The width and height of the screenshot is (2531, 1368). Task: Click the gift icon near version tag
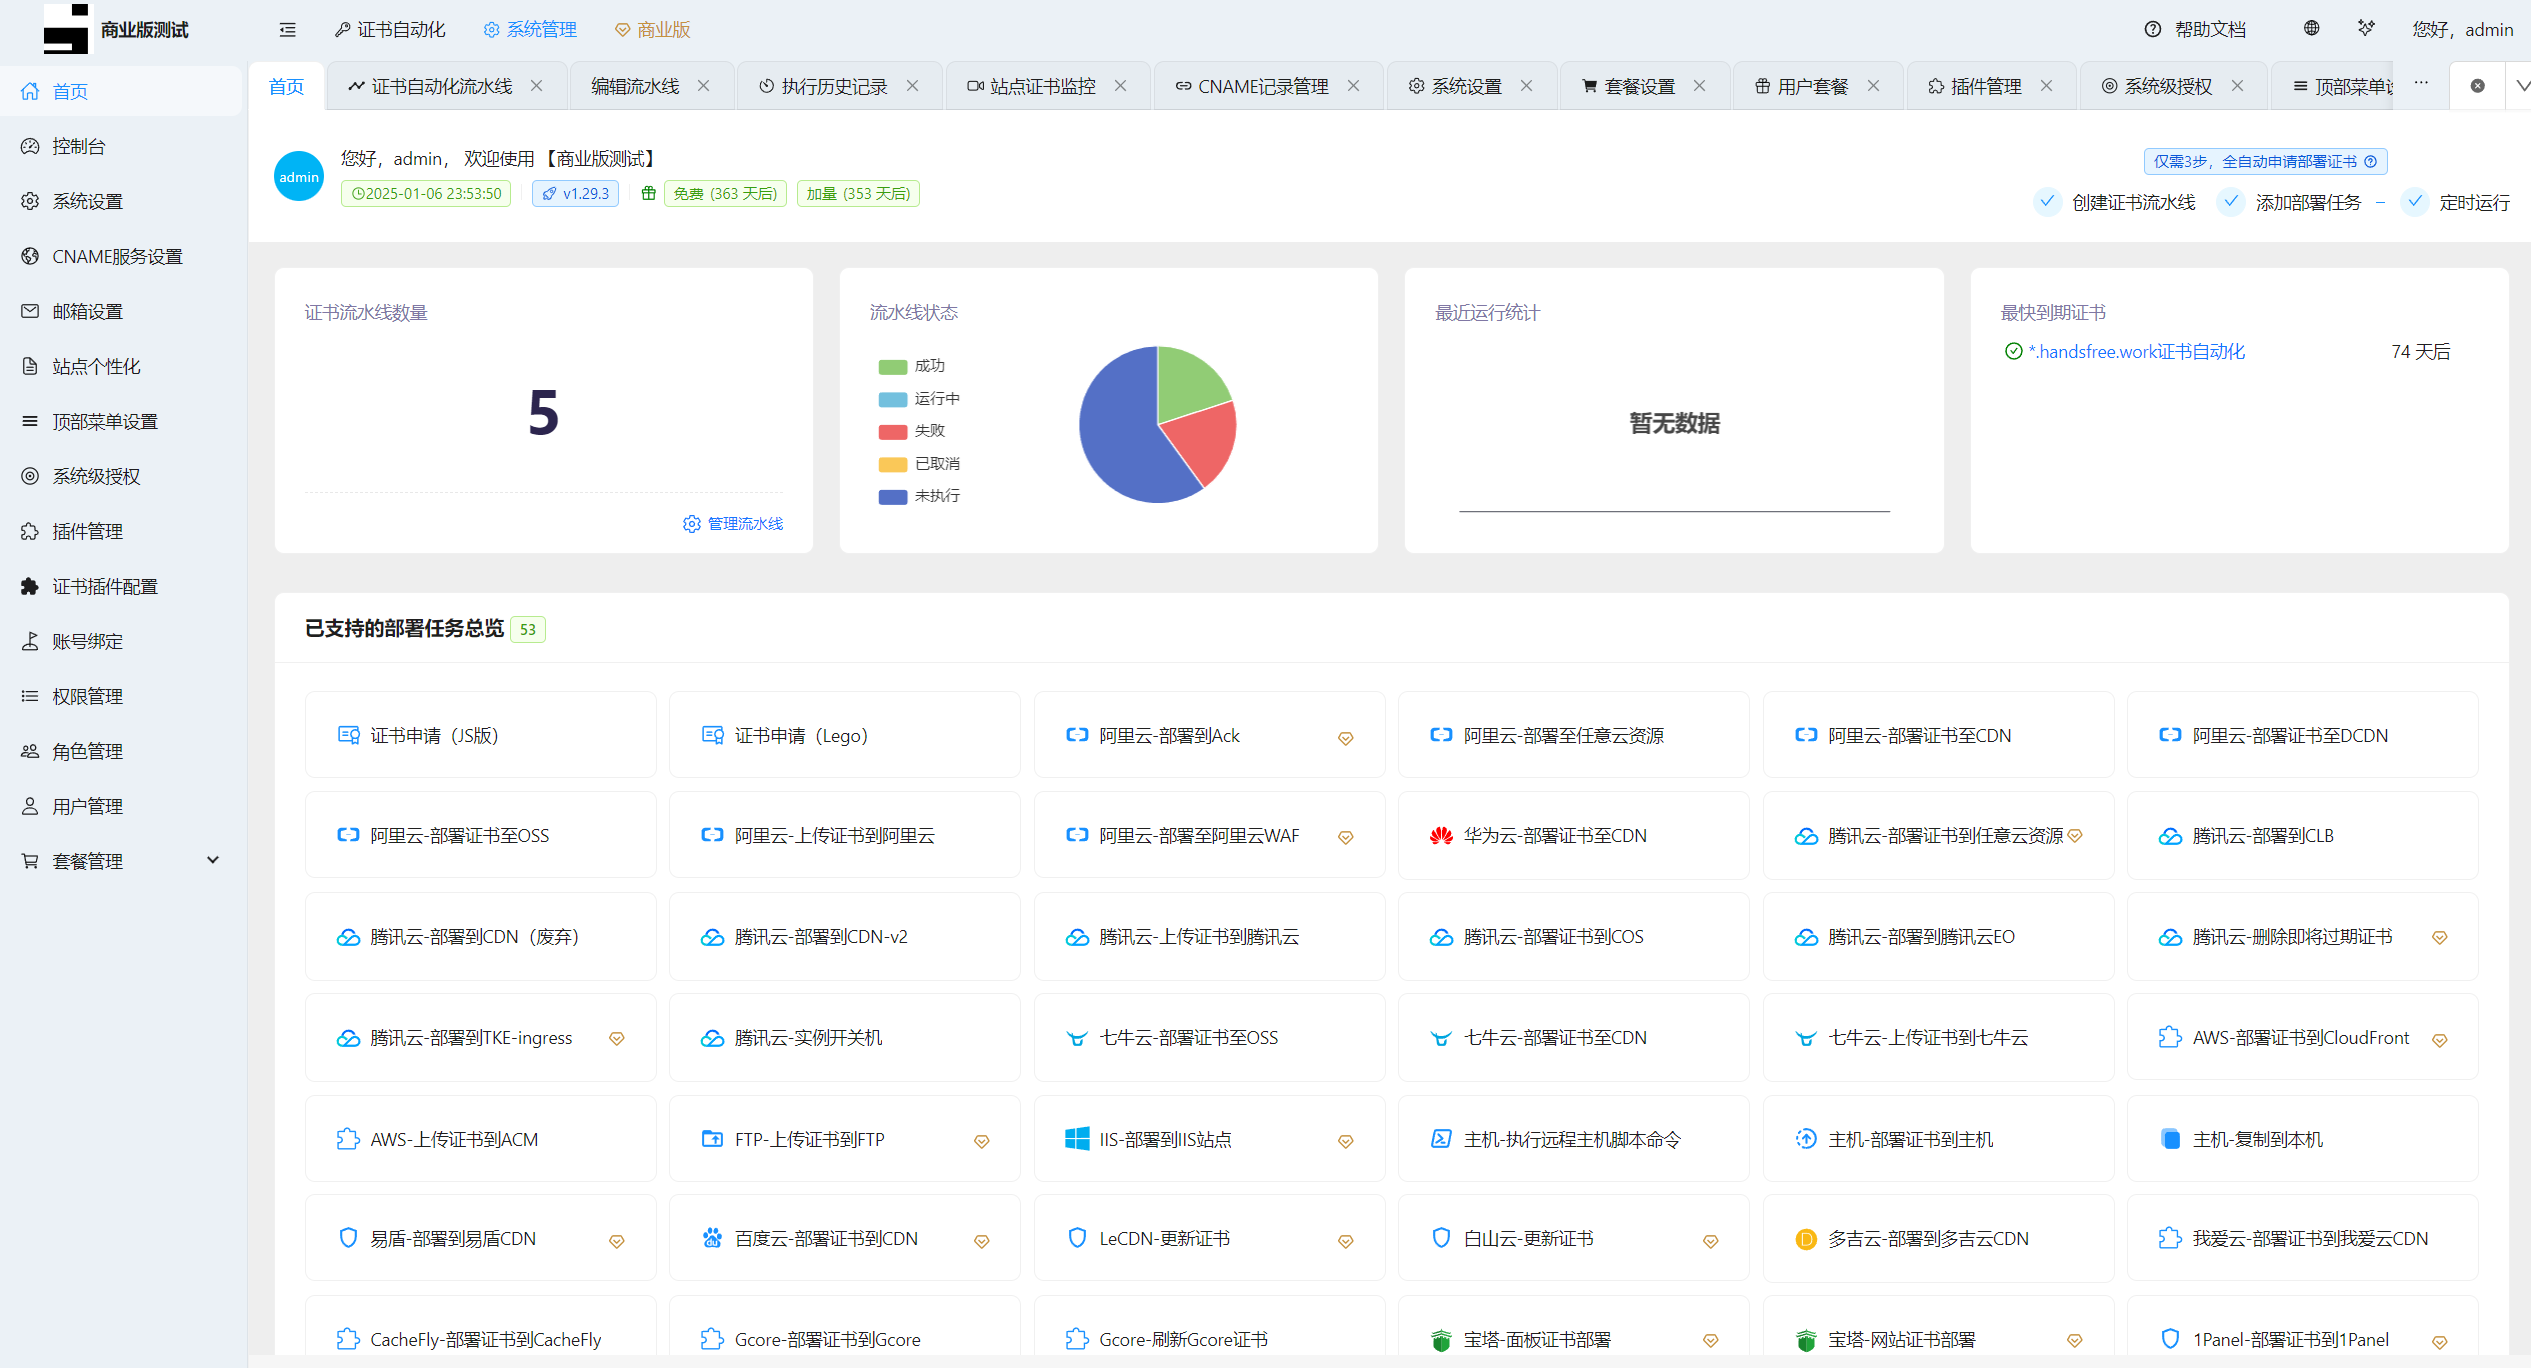click(648, 193)
